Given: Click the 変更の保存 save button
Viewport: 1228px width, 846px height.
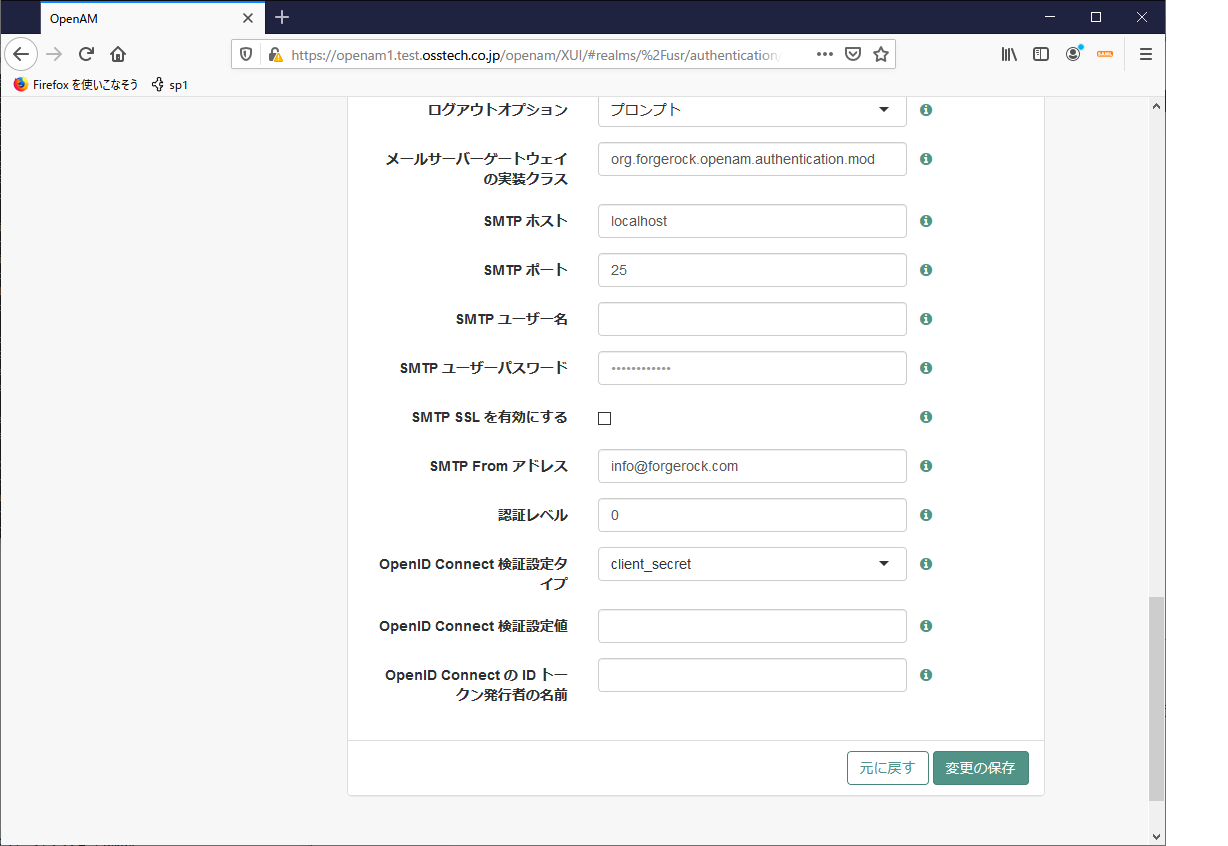Looking at the screenshot, I should tap(980, 768).
